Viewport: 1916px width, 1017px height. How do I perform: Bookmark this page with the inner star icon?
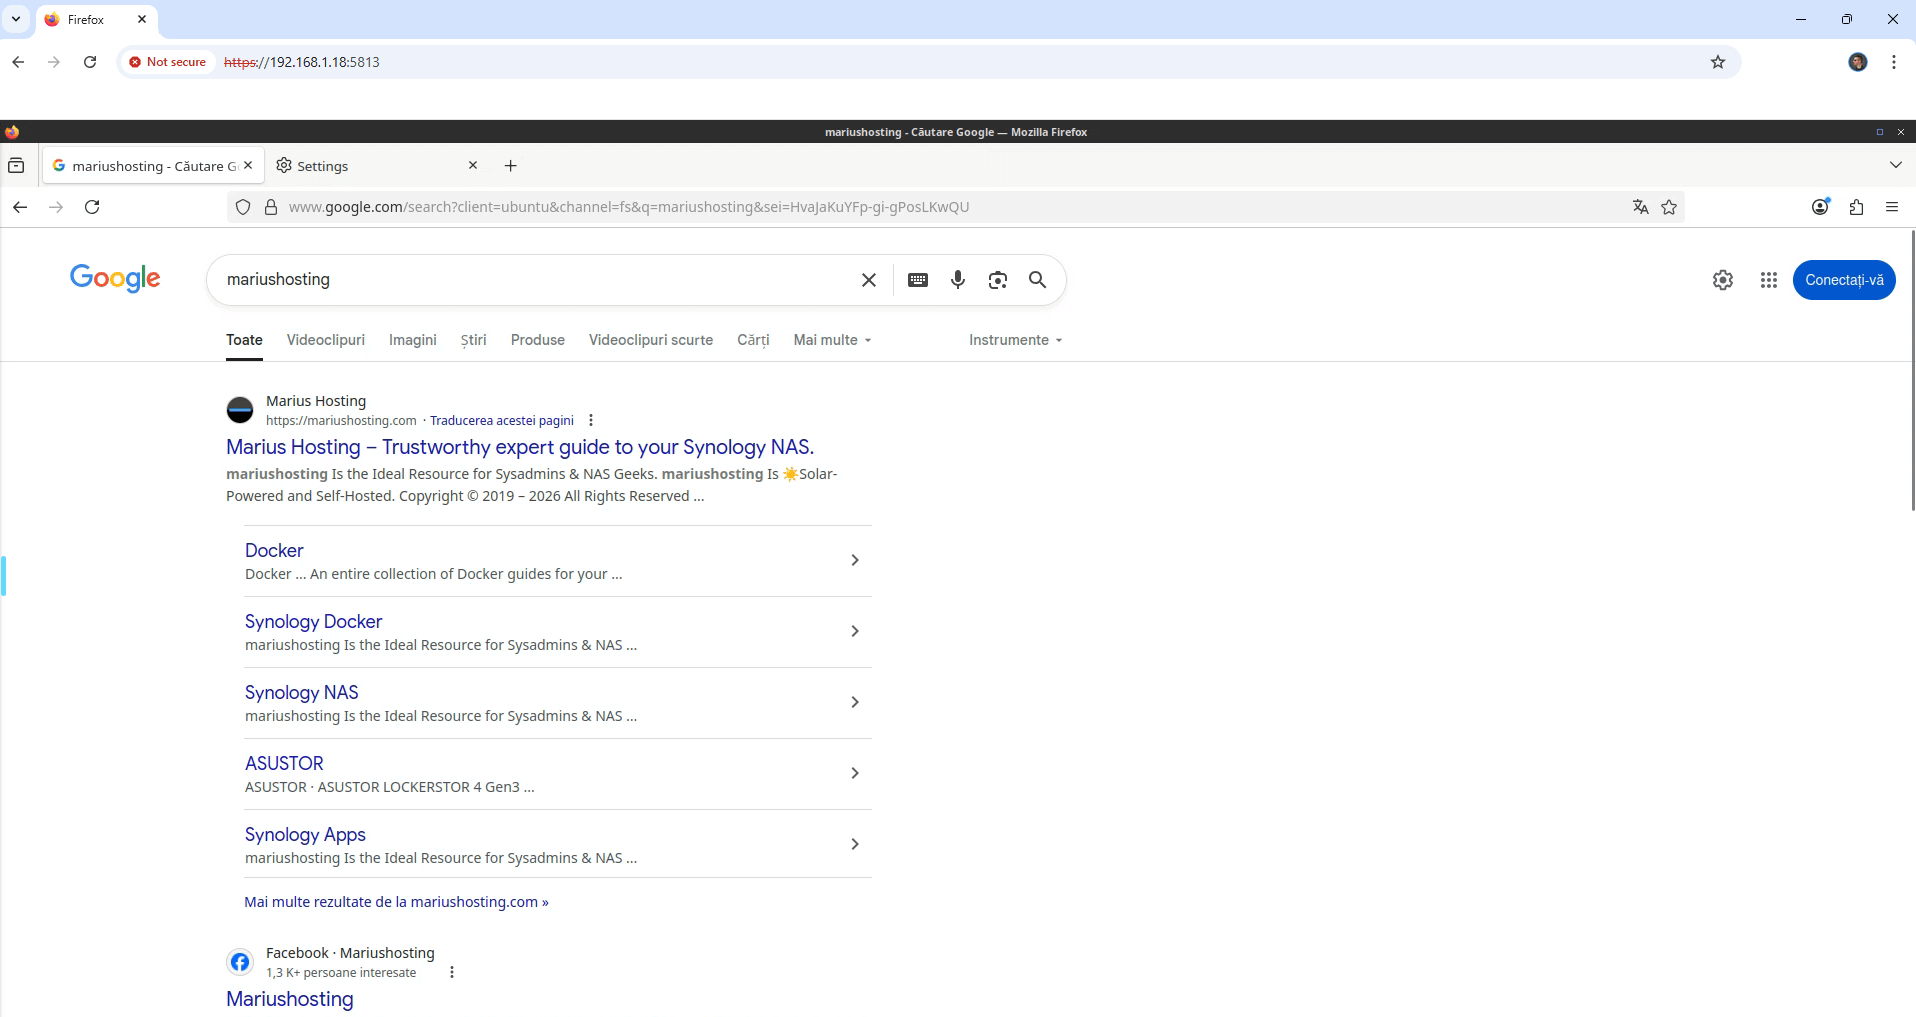(1669, 207)
